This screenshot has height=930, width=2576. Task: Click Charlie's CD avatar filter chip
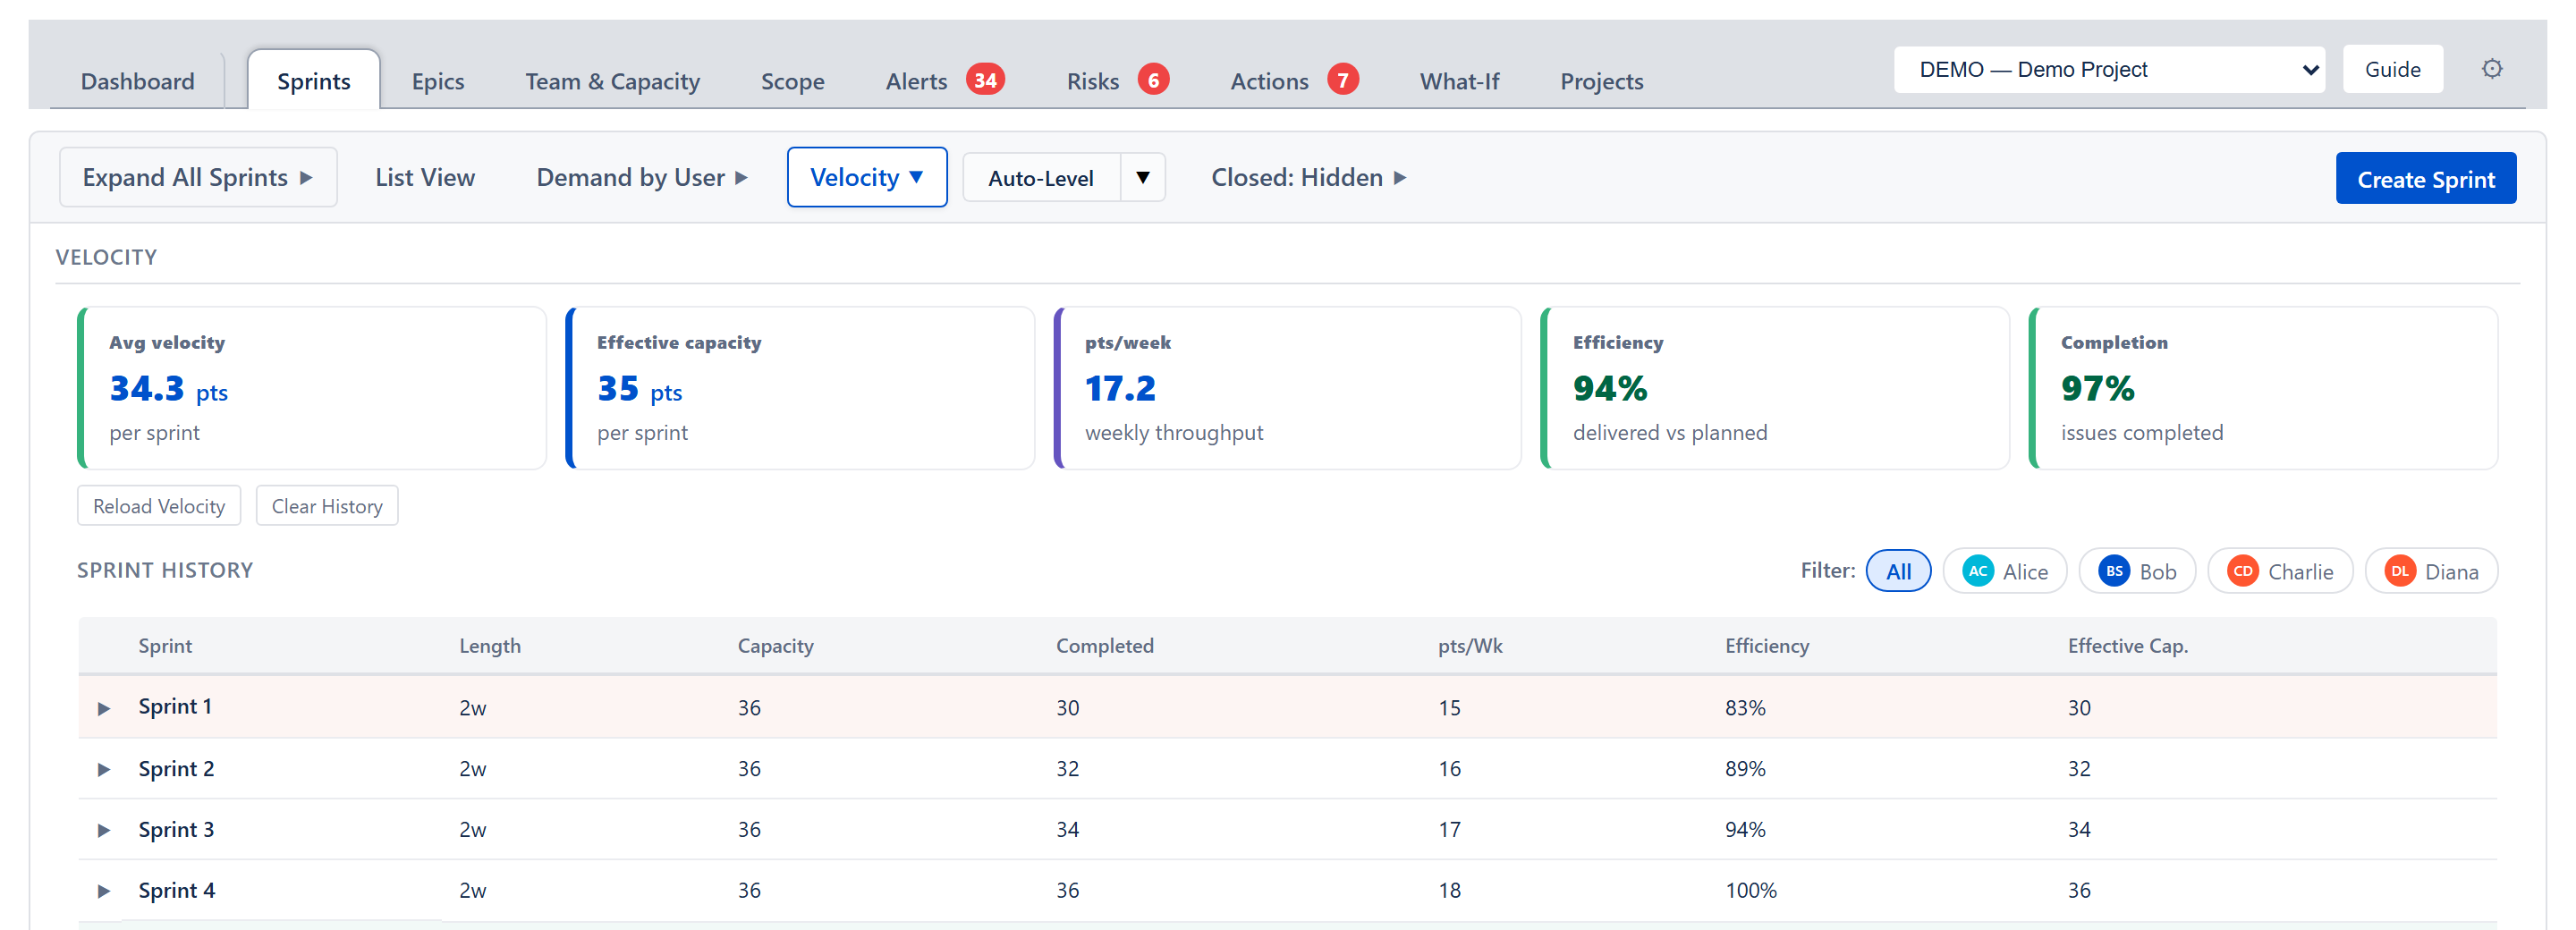tap(2280, 571)
